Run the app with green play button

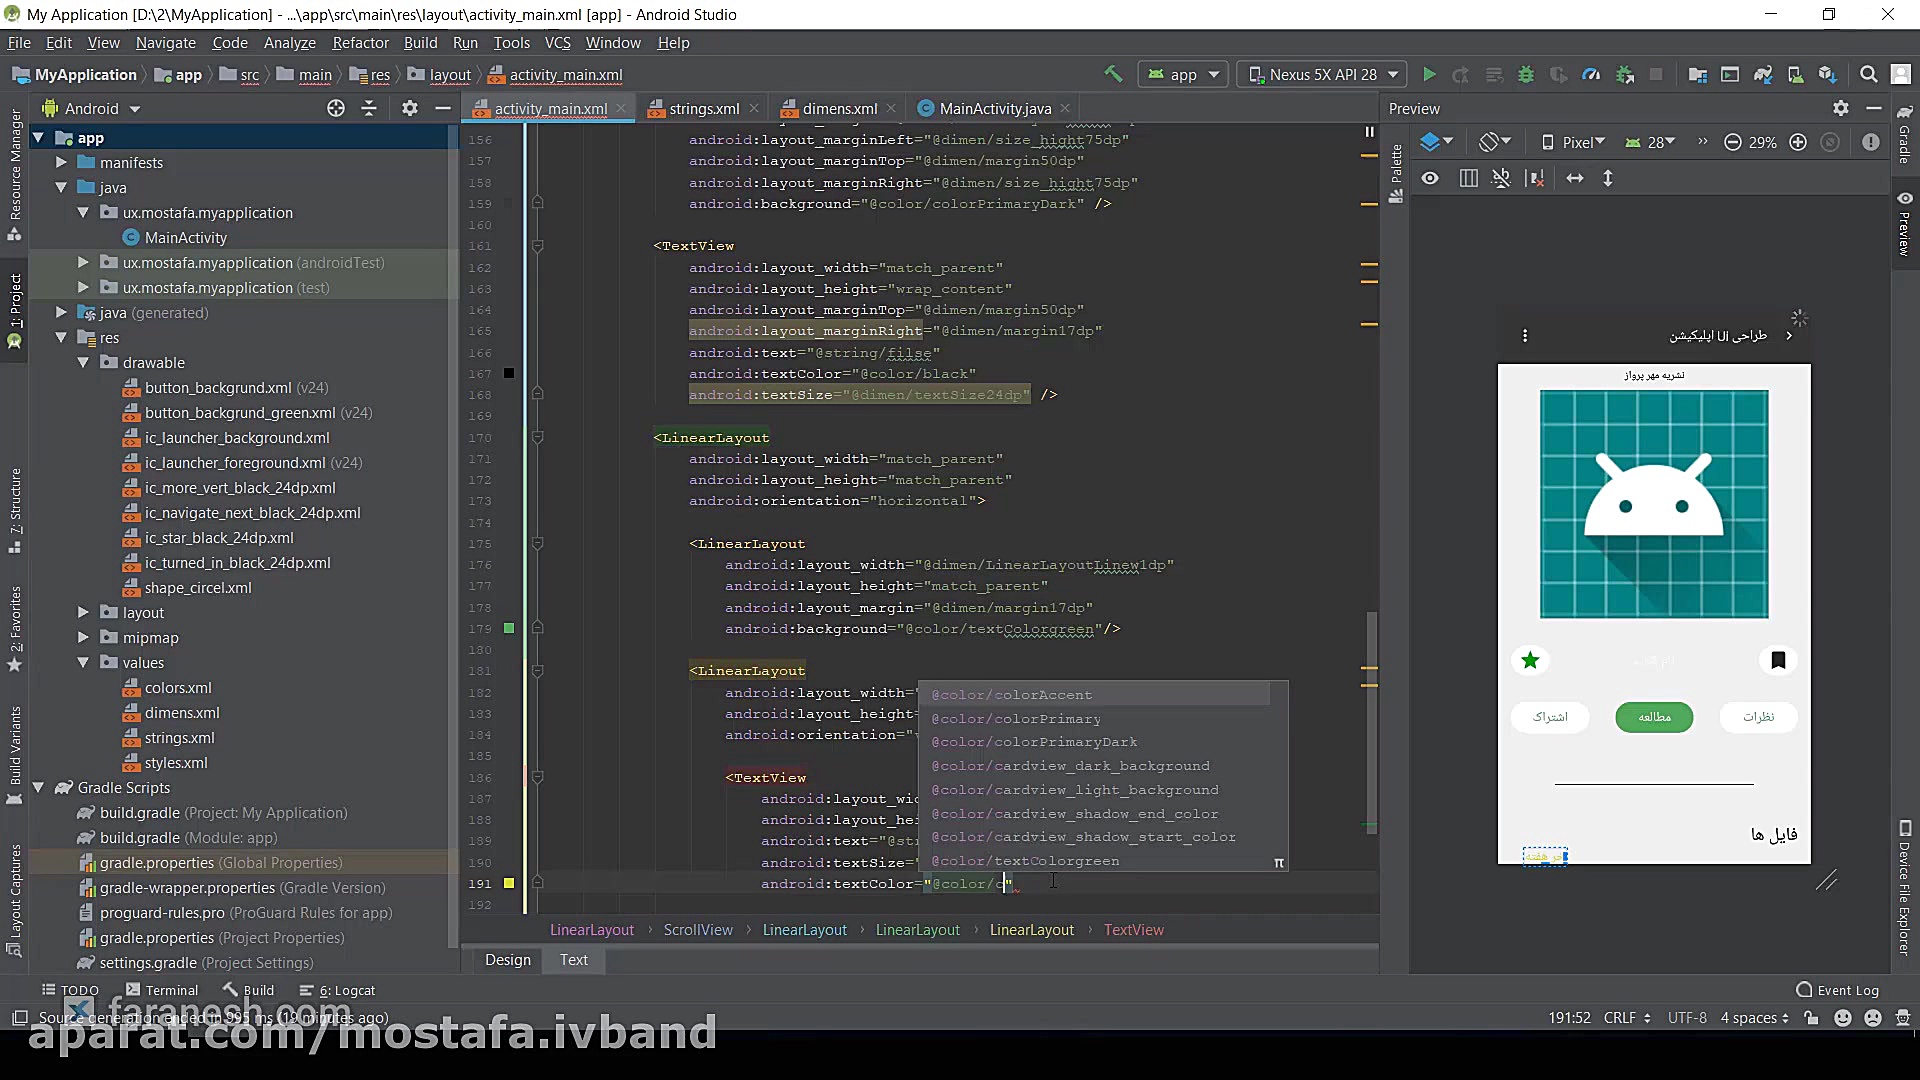point(1429,74)
